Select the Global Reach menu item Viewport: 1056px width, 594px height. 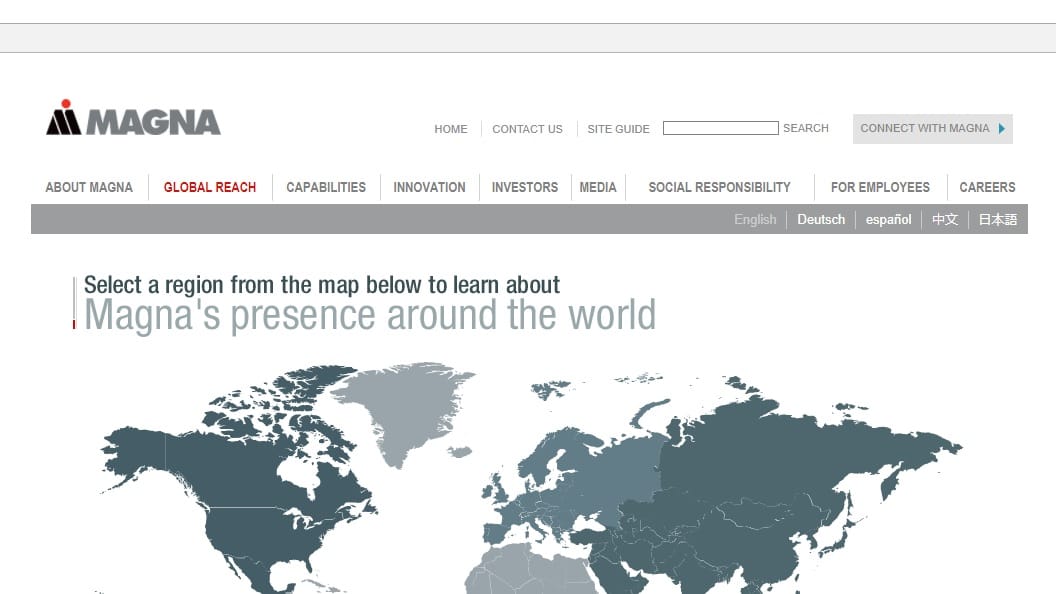209,187
